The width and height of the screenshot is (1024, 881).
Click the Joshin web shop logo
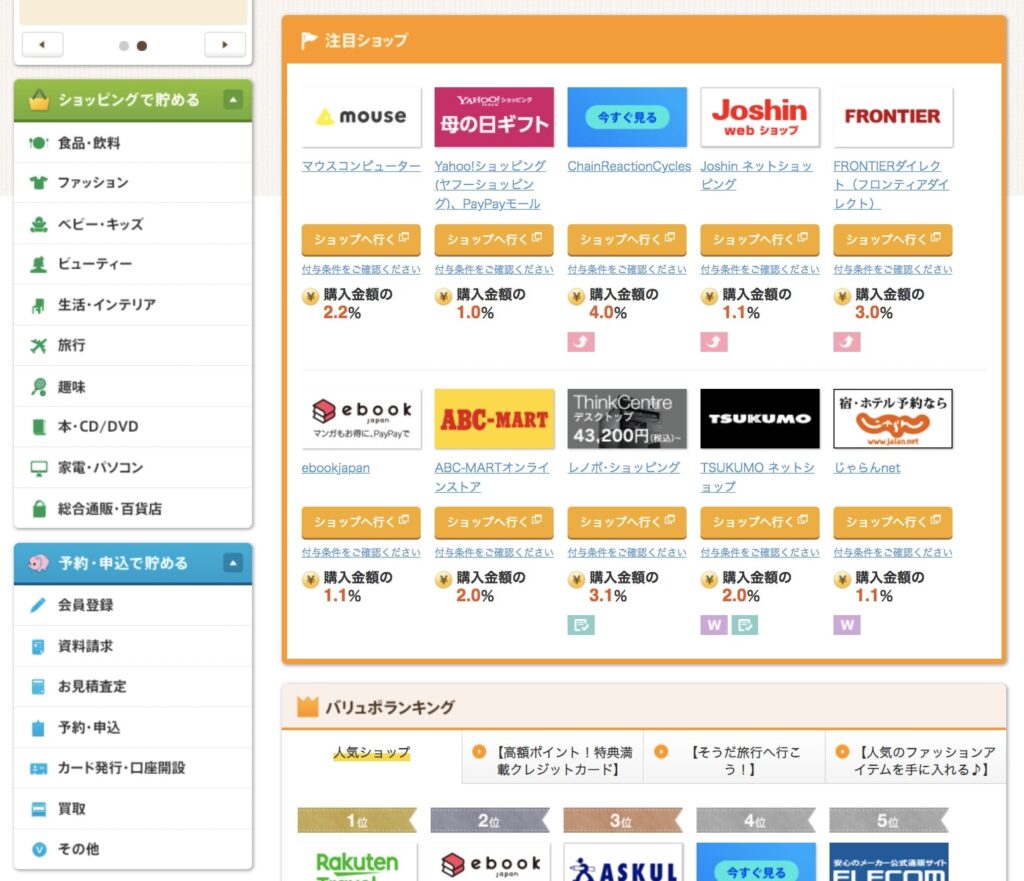[760, 117]
